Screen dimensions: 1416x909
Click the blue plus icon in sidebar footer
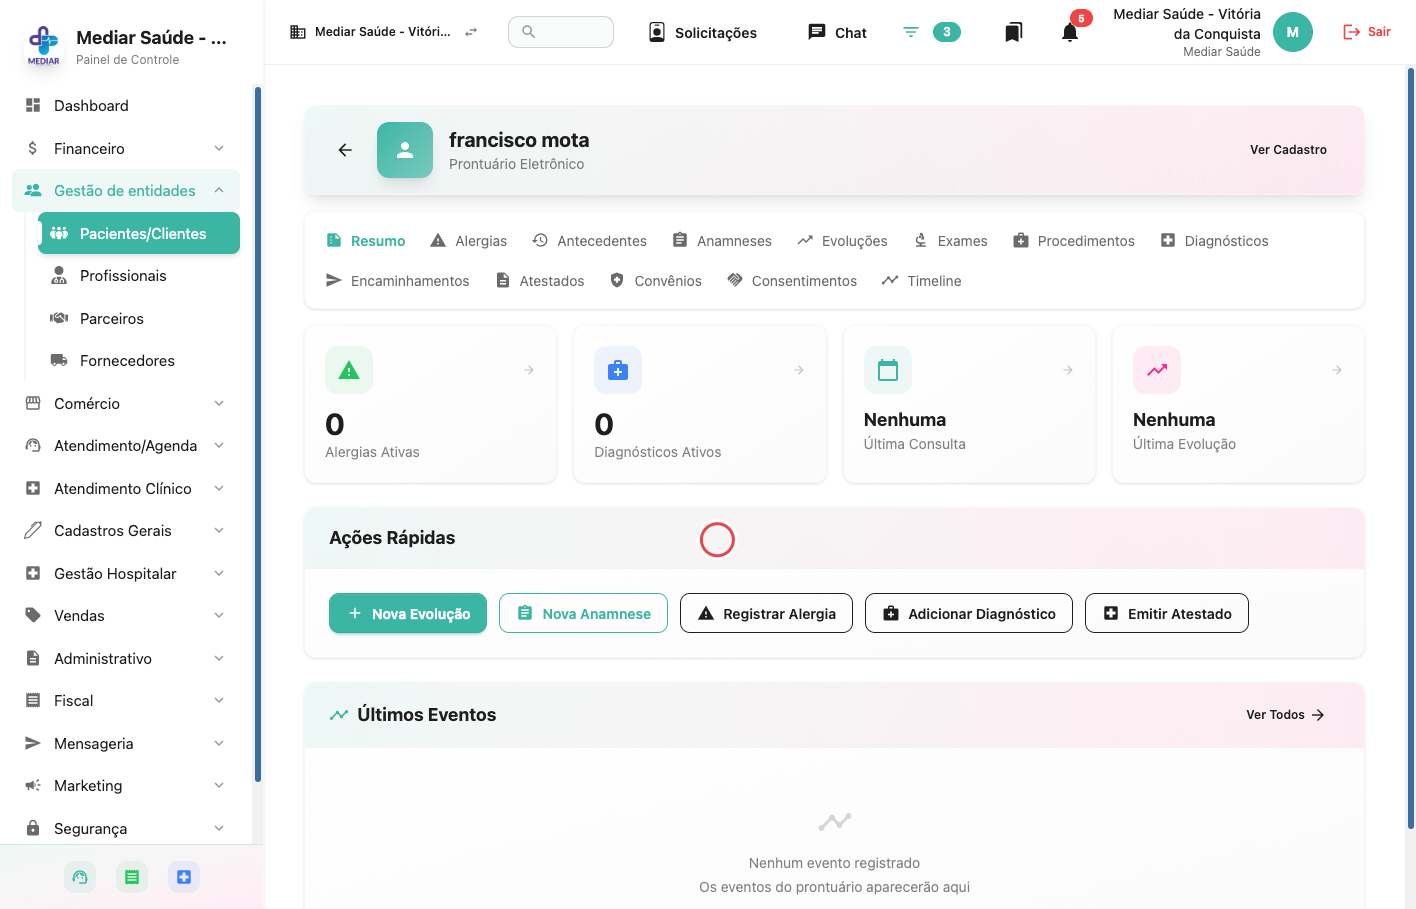184,877
